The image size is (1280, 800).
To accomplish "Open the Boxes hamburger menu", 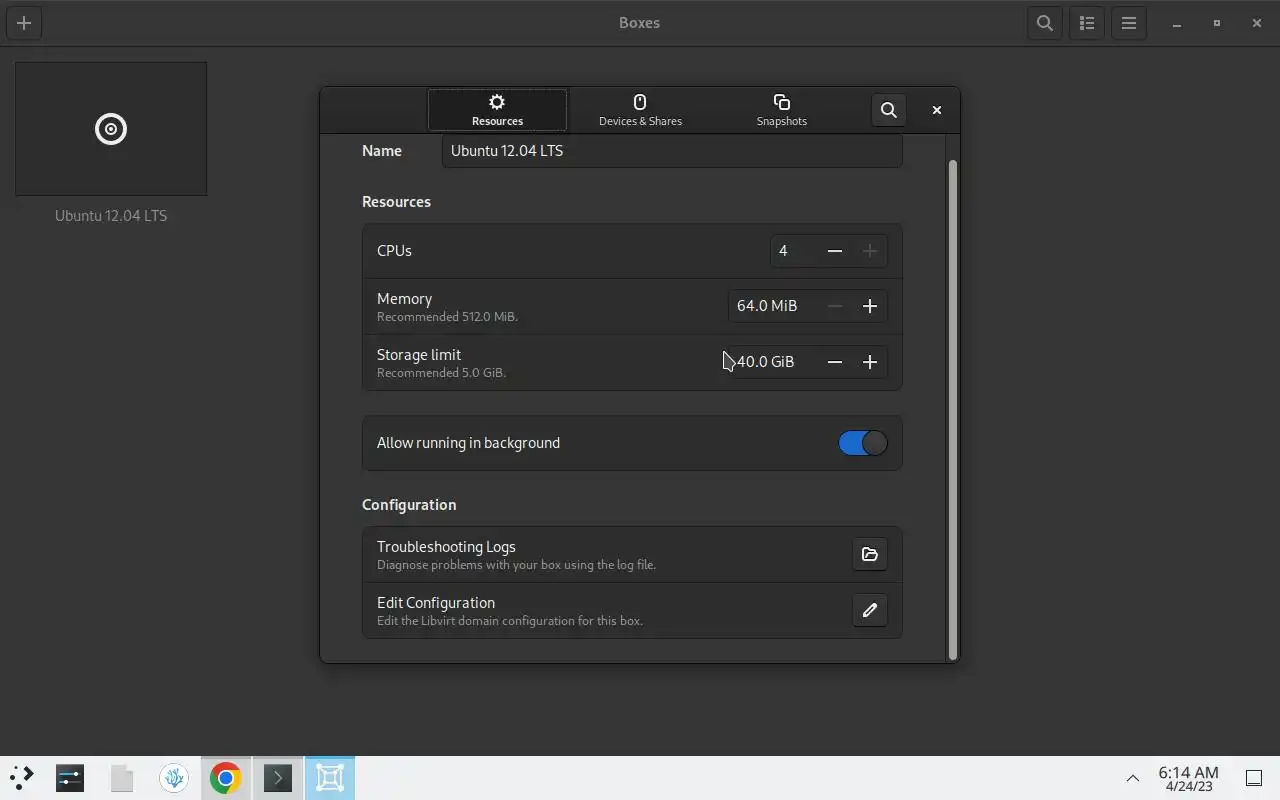I will click(x=1129, y=23).
